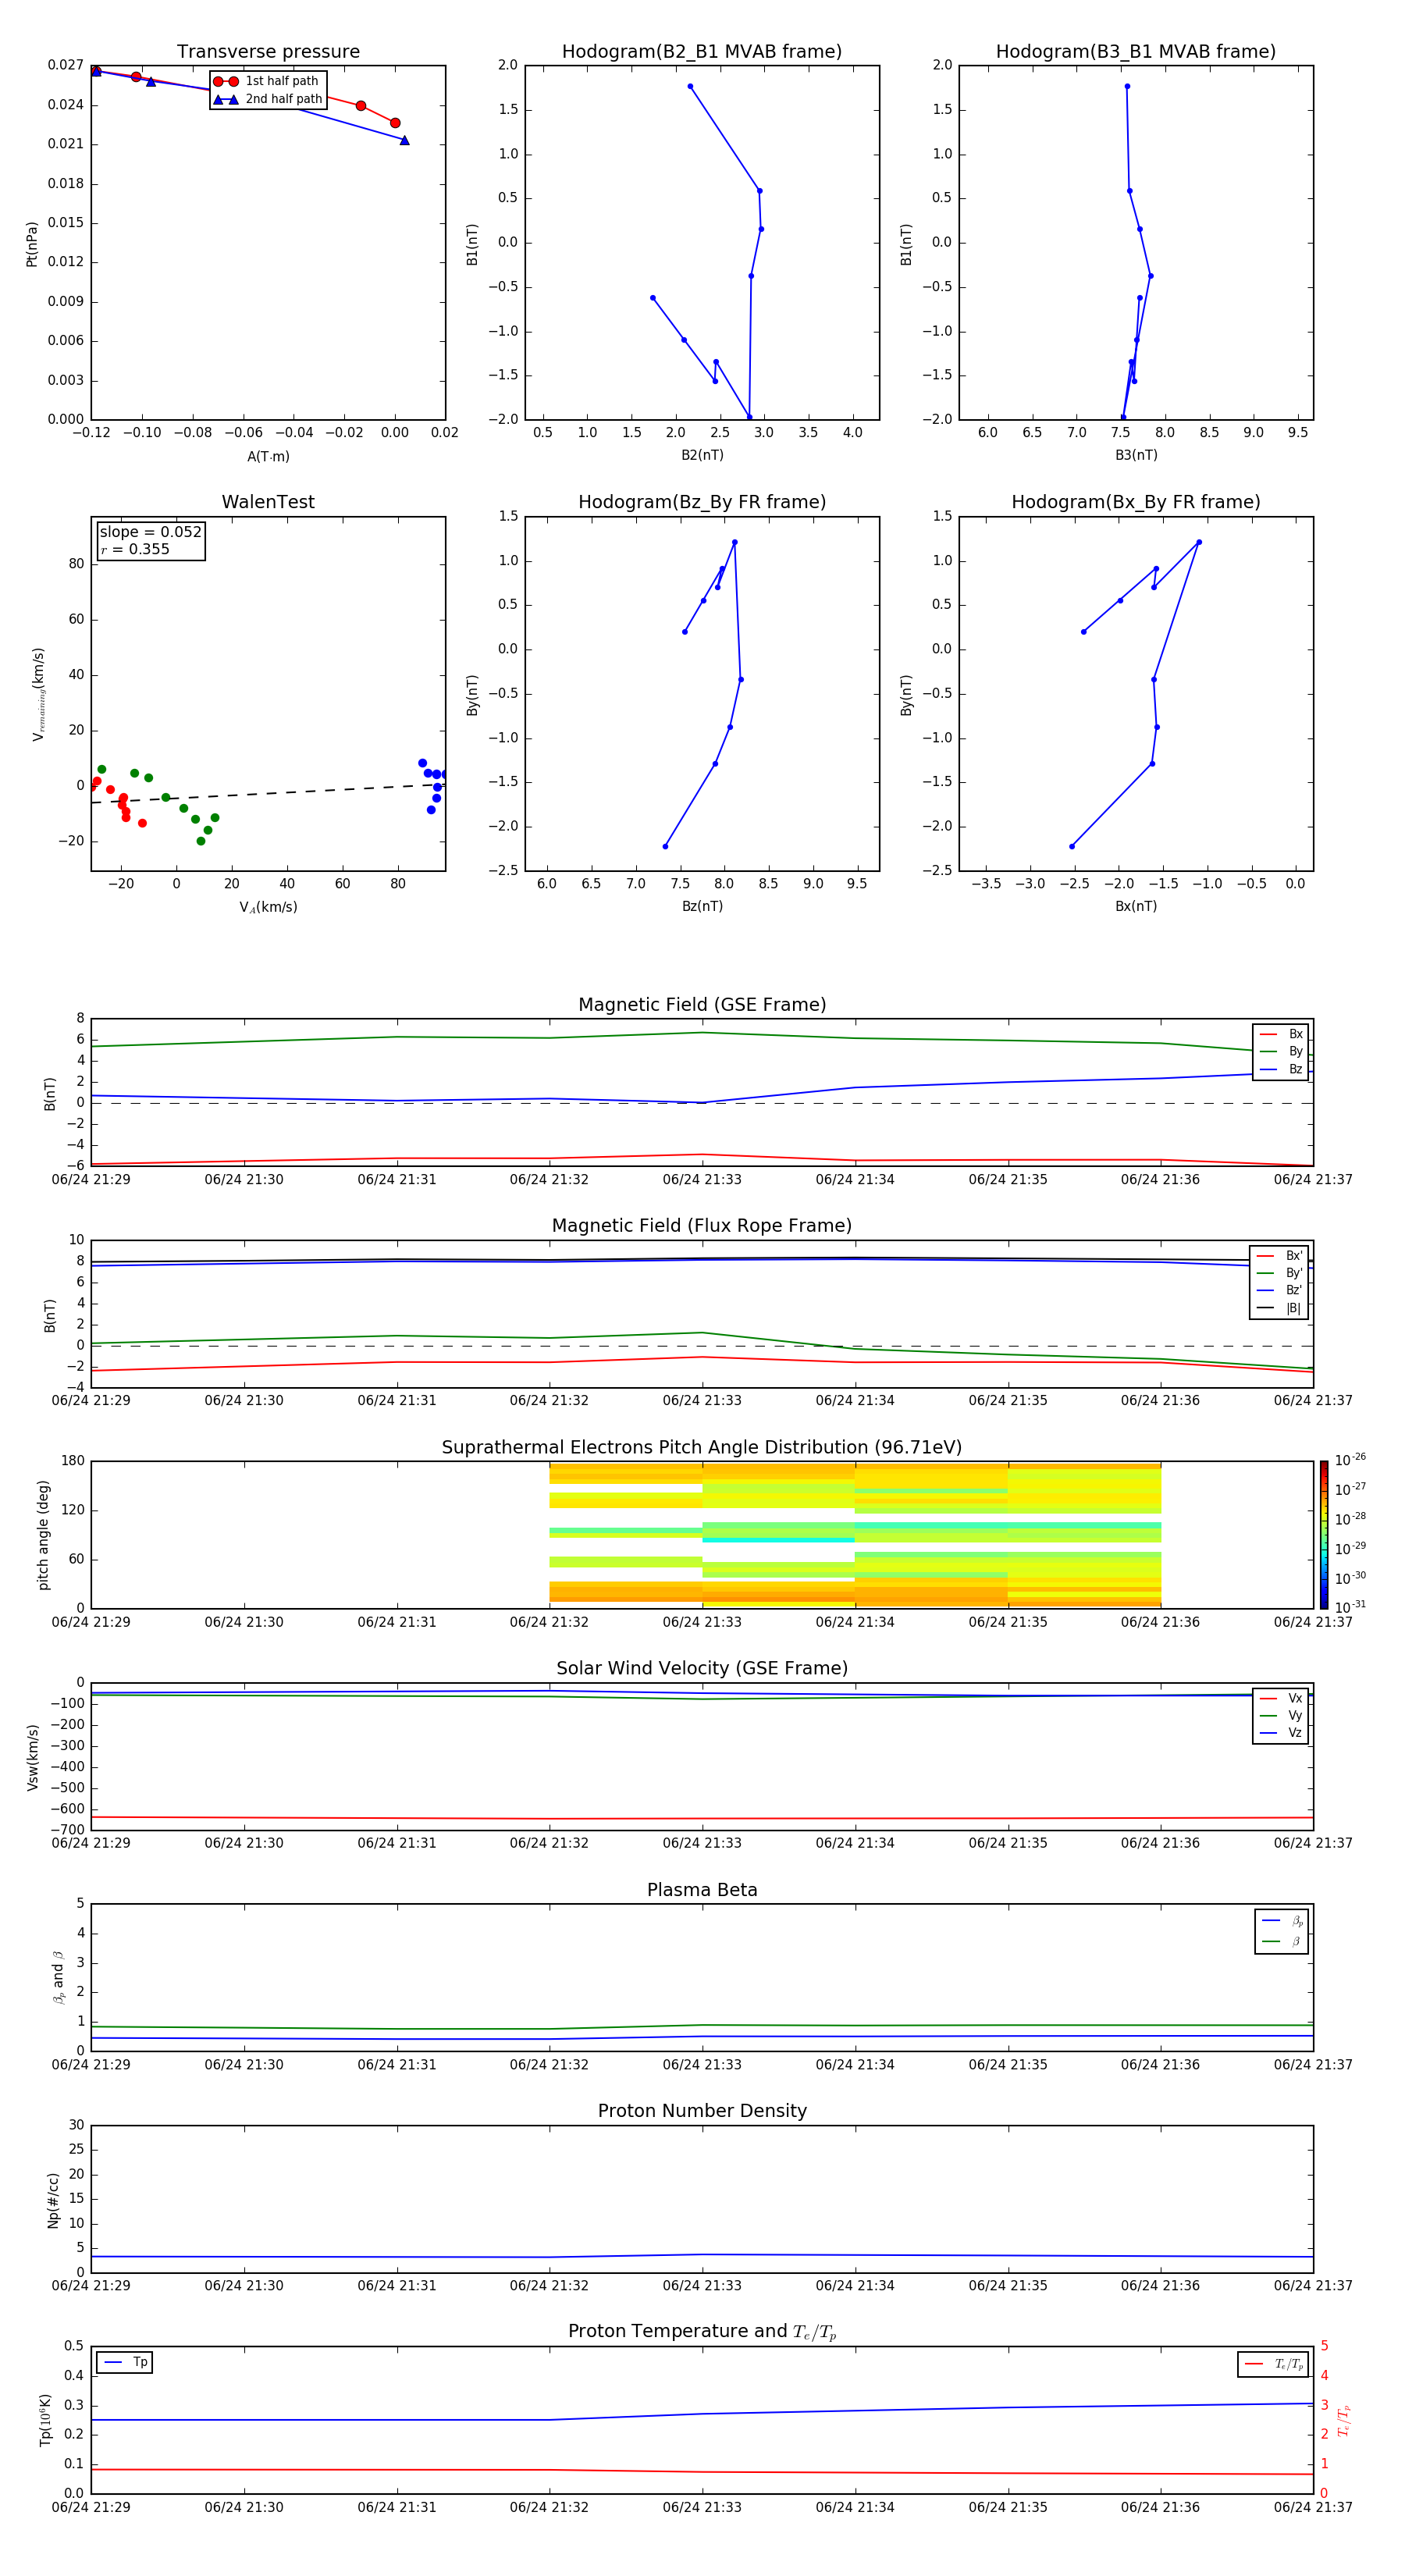The image size is (1405, 2576).
Task: Click the 'Np(#/cc)' axis label
Action: coord(53,2200)
